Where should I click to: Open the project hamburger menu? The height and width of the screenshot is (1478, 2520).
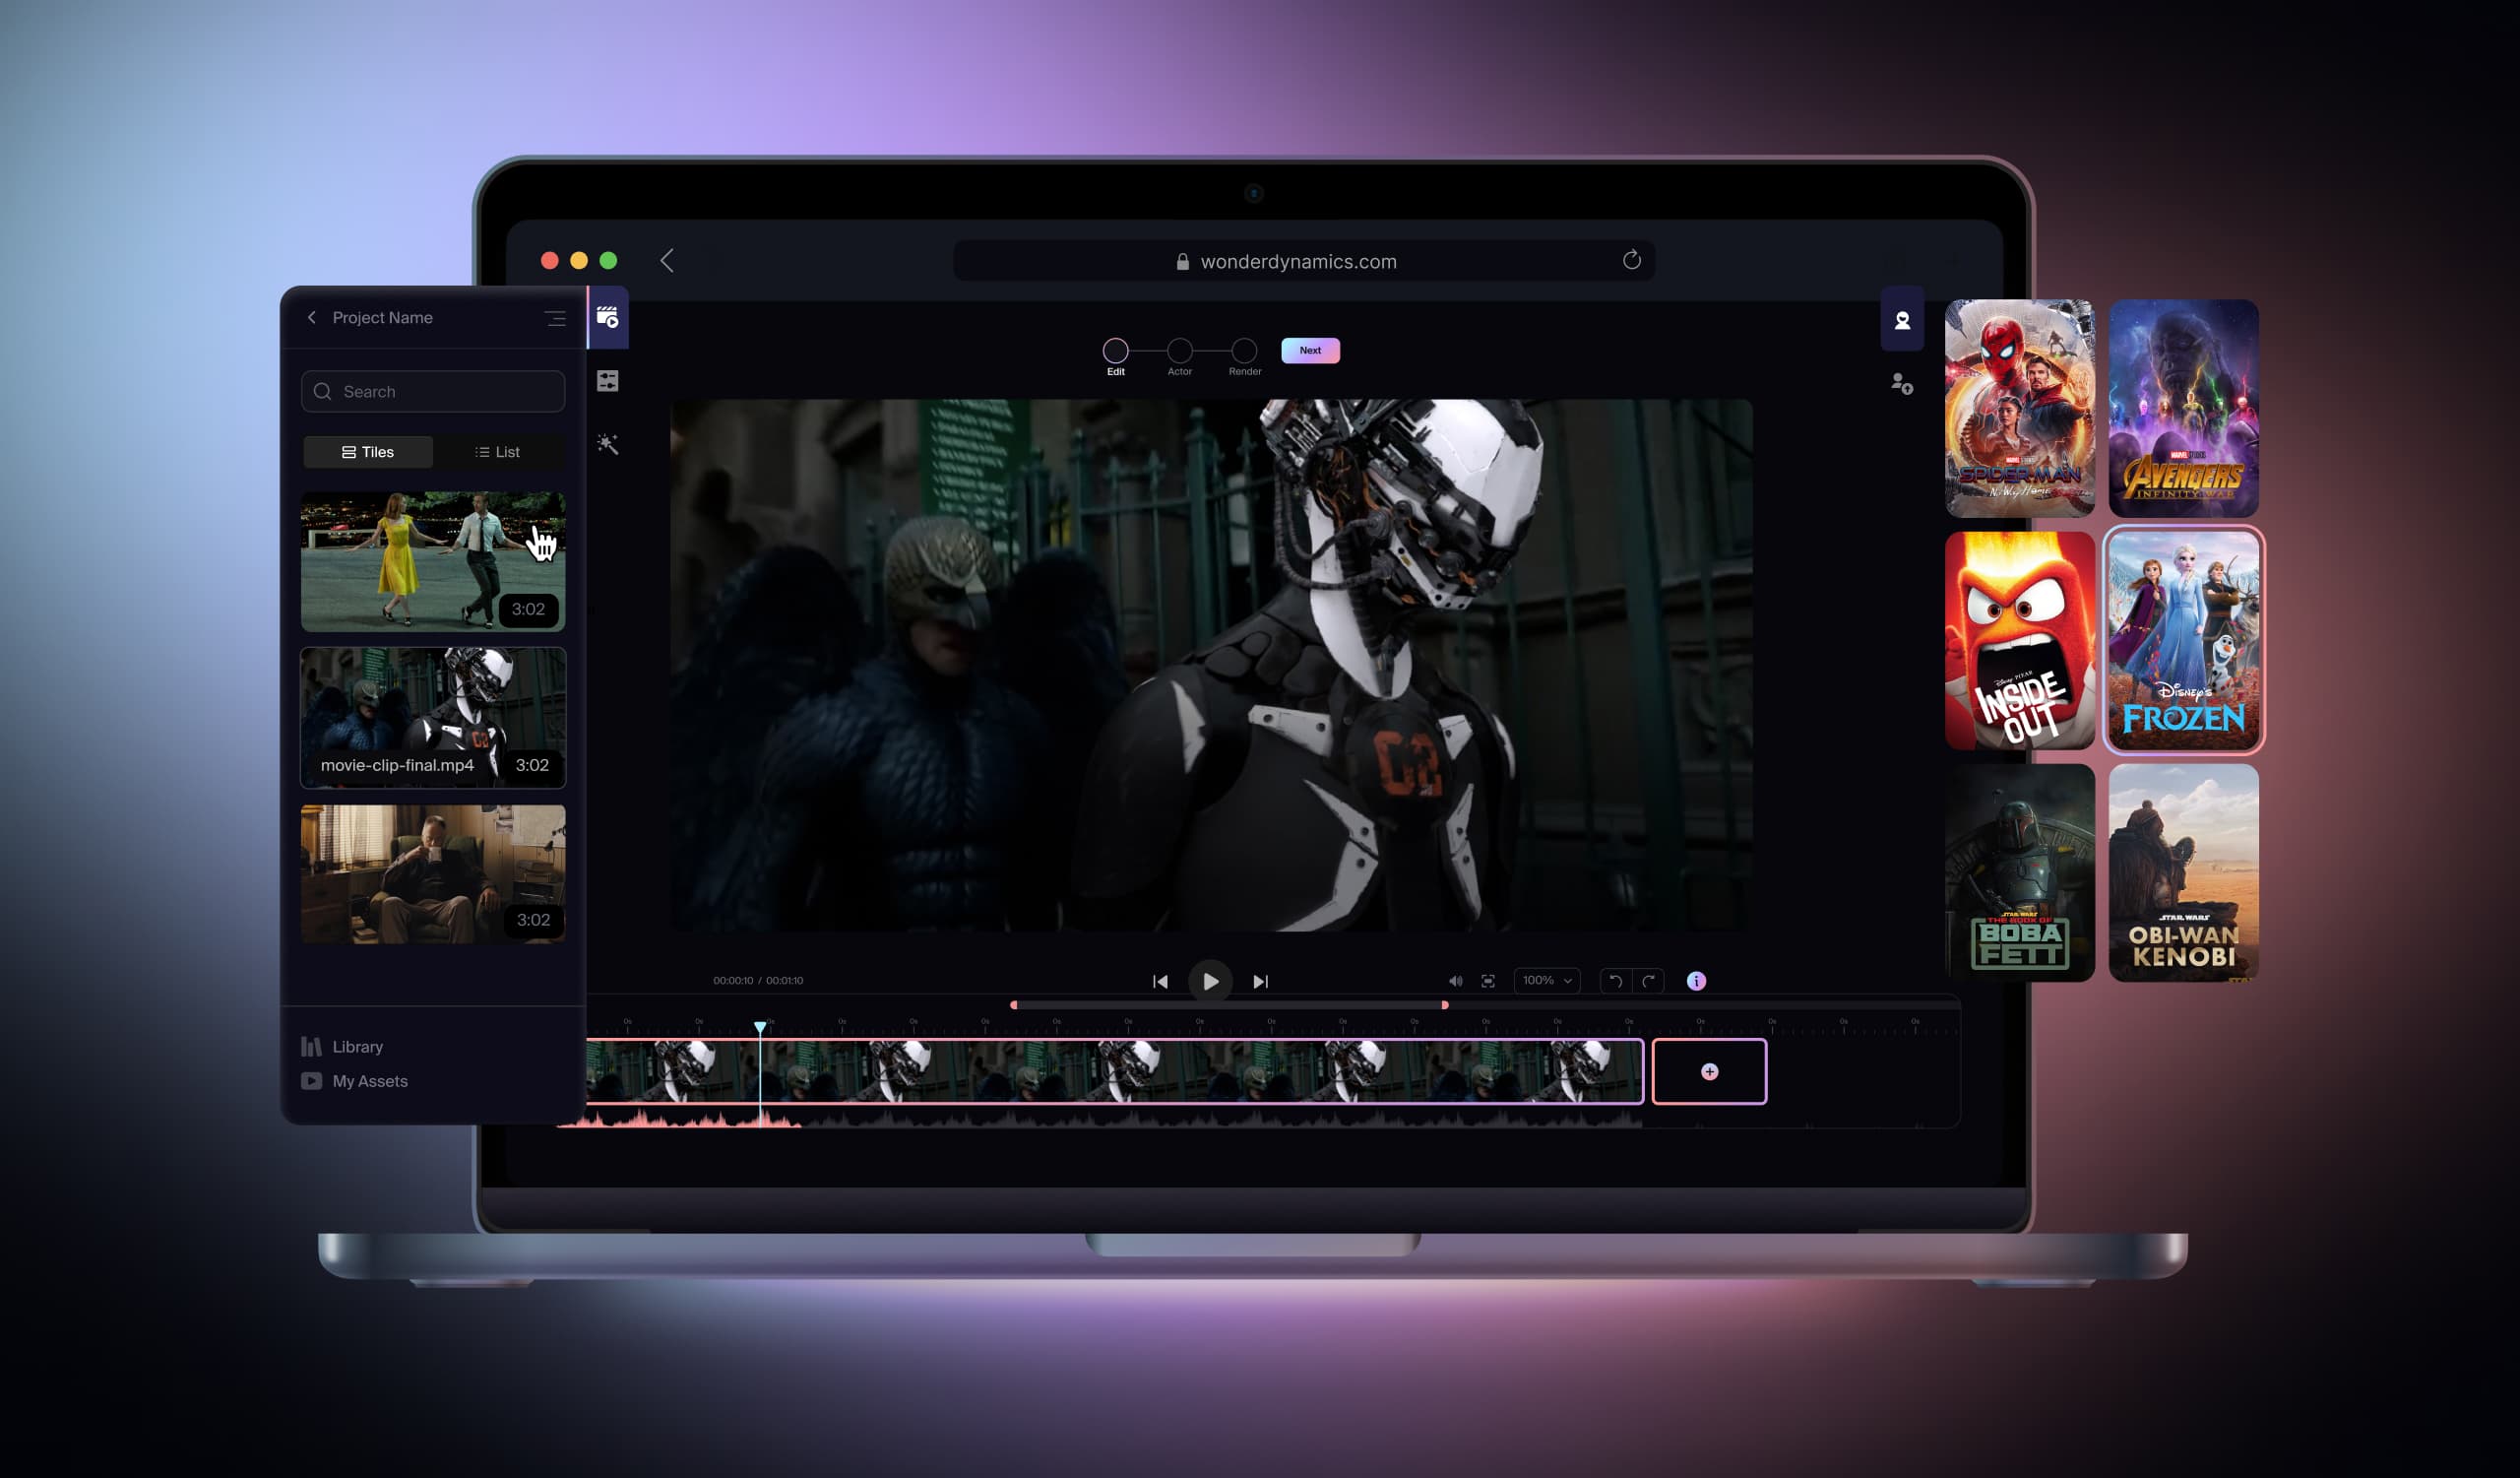[x=556, y=318]
